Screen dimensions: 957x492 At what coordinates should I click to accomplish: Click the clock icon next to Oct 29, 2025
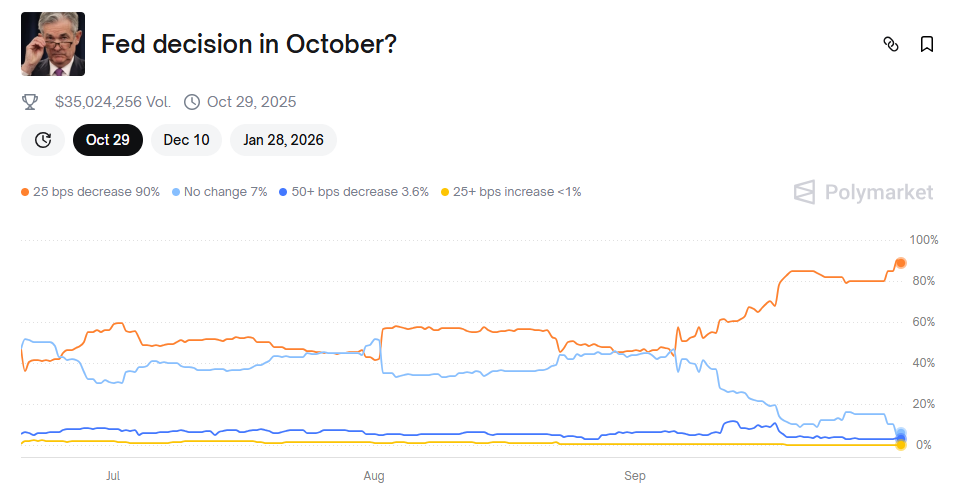click(x=192, y=102)
